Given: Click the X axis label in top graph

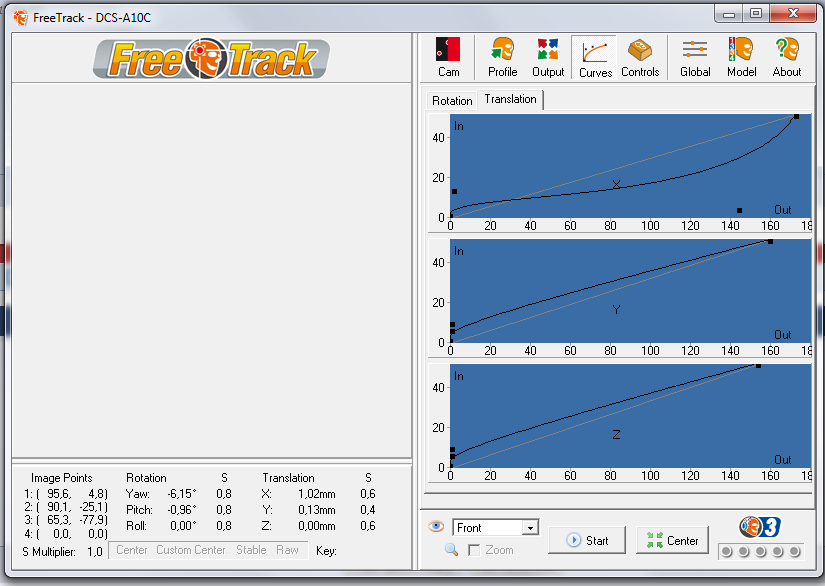Looking at the screenshot, I should tap(616, 184).
